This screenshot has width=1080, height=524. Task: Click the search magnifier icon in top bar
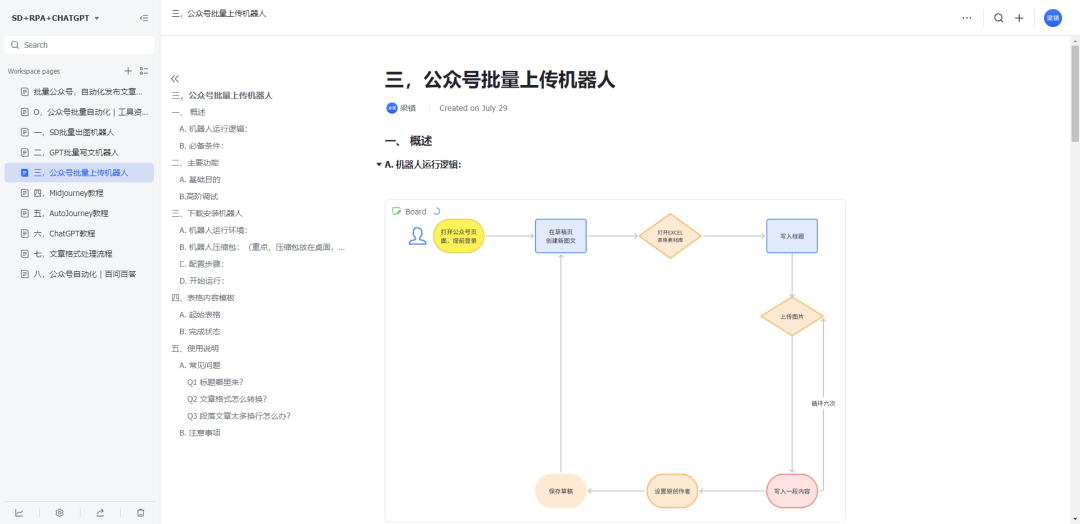[999, 18]
